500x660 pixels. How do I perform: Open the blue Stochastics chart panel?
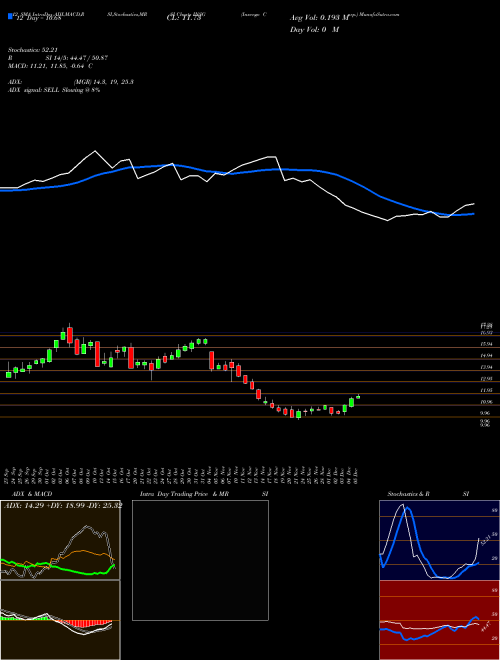point(439,540)
